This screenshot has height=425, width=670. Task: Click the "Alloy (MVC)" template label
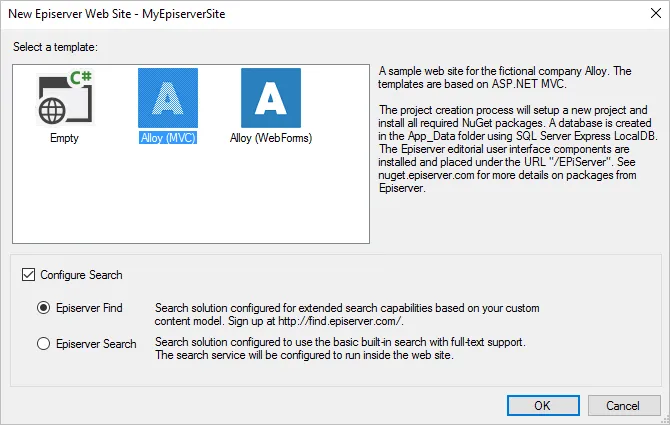(x=168, y=138)
